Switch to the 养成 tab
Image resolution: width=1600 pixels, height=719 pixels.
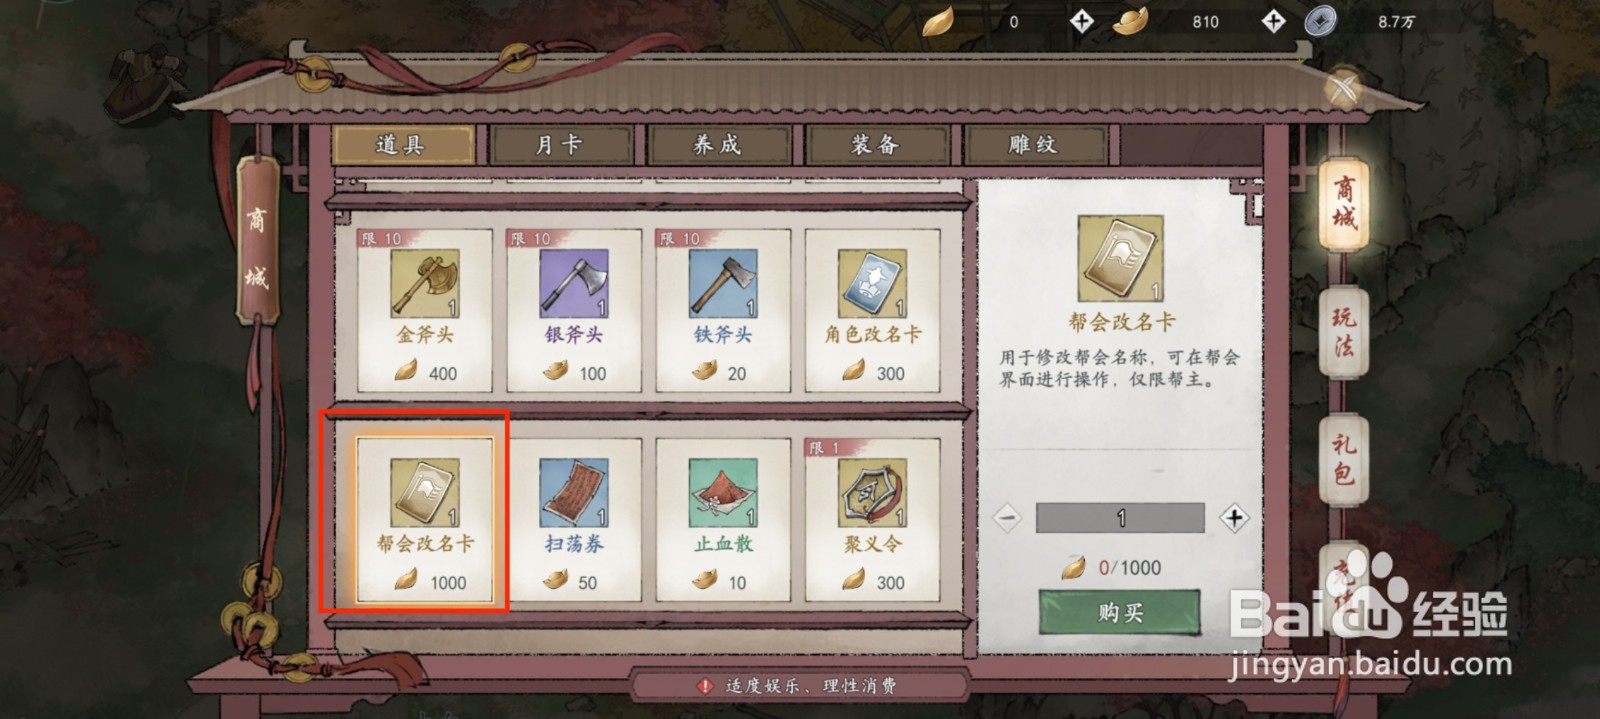pos(719,145)
